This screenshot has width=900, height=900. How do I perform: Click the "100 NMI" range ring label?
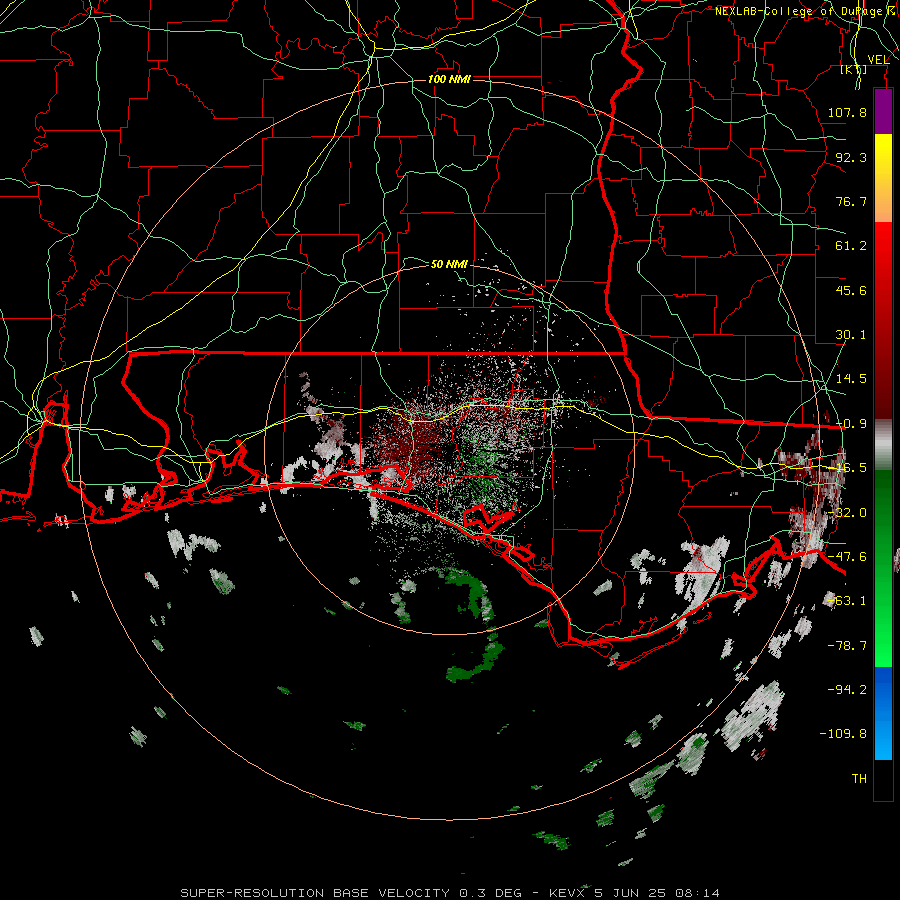coord(449,79)
